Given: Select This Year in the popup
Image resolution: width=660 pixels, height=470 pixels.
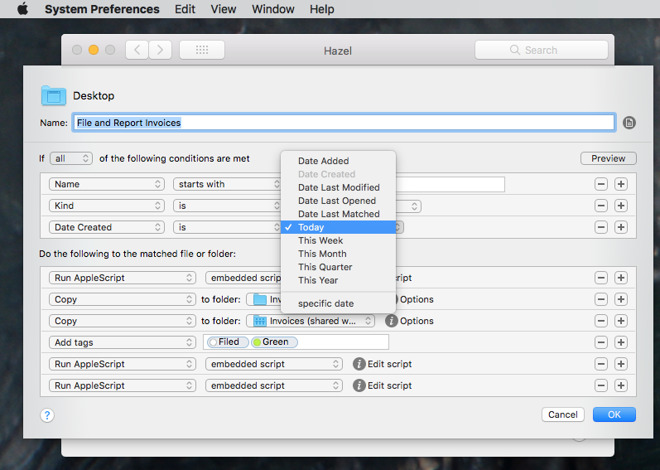Looking at the screenshot, I should (x=338, y=280).
